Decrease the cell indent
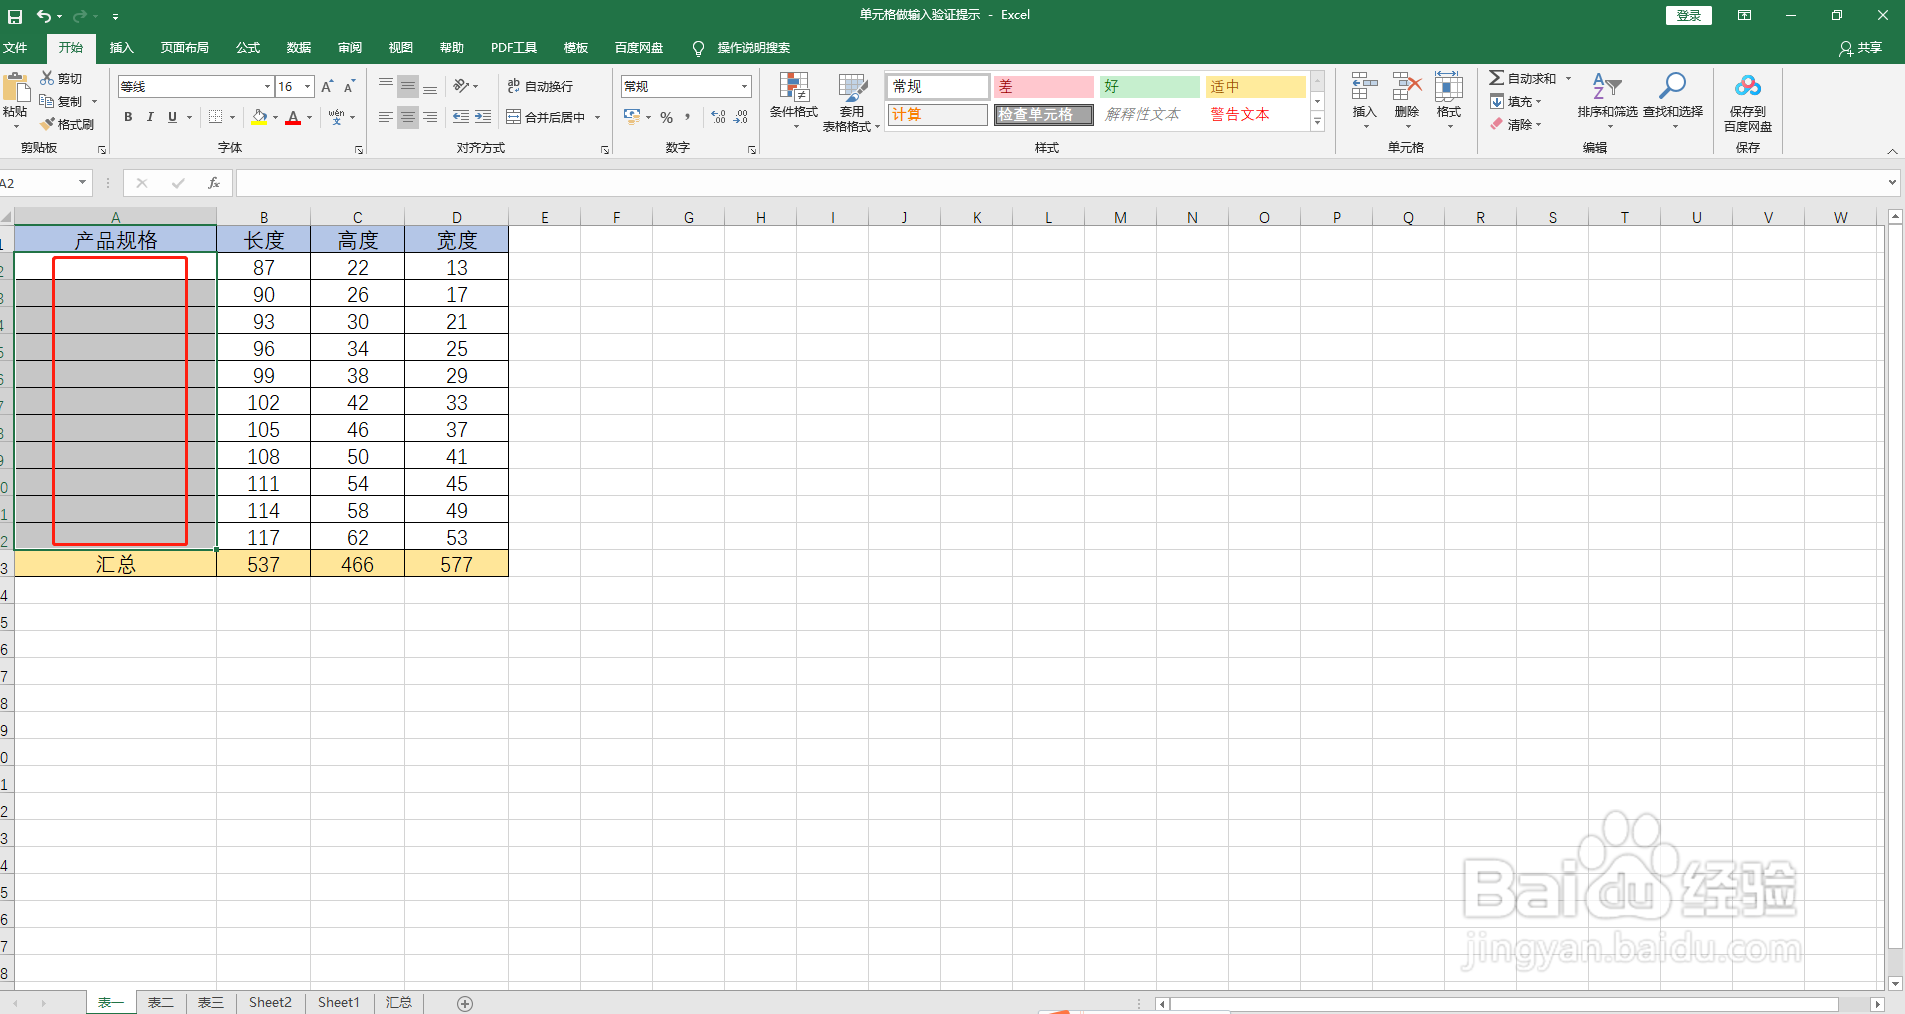This screenshot has width=1905, height=1014. (x=461, y=117)
